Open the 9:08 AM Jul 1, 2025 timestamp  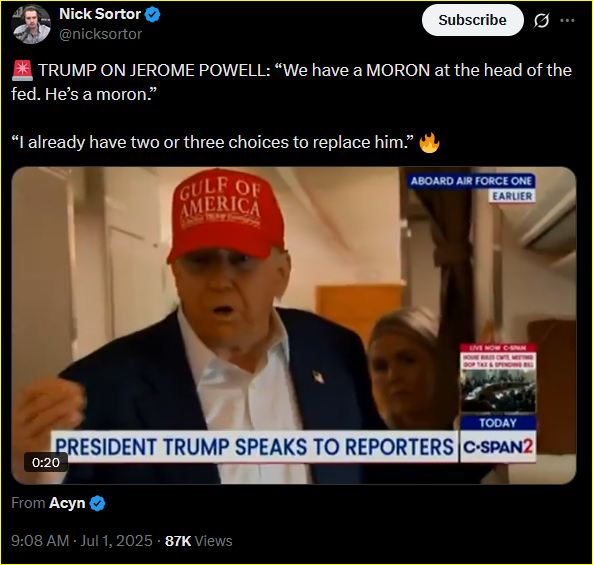pos(82,541)
